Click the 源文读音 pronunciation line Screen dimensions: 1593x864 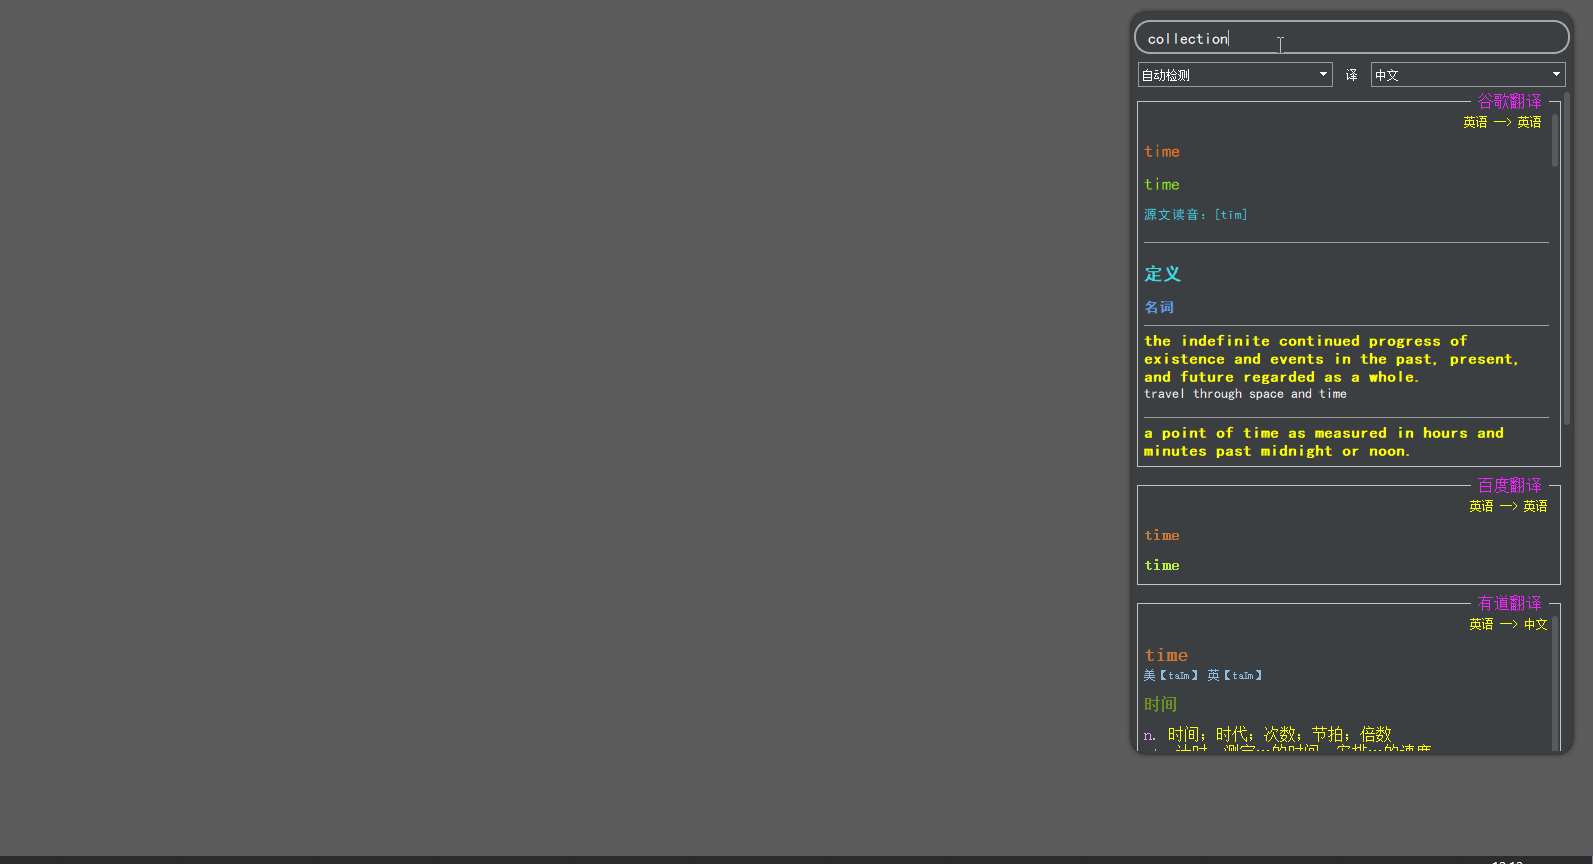1196,215
